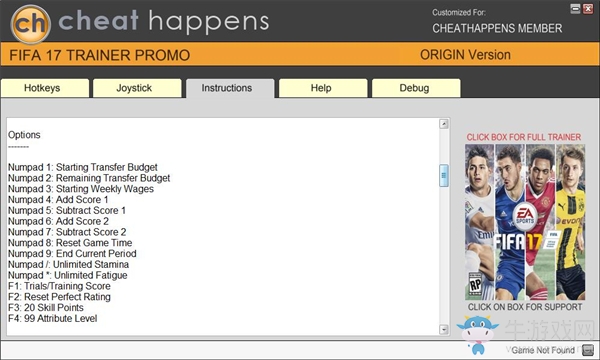Click the scrollbar down arrow in the instructions
This screenshot has width=600, height=360.
point(444,329)
